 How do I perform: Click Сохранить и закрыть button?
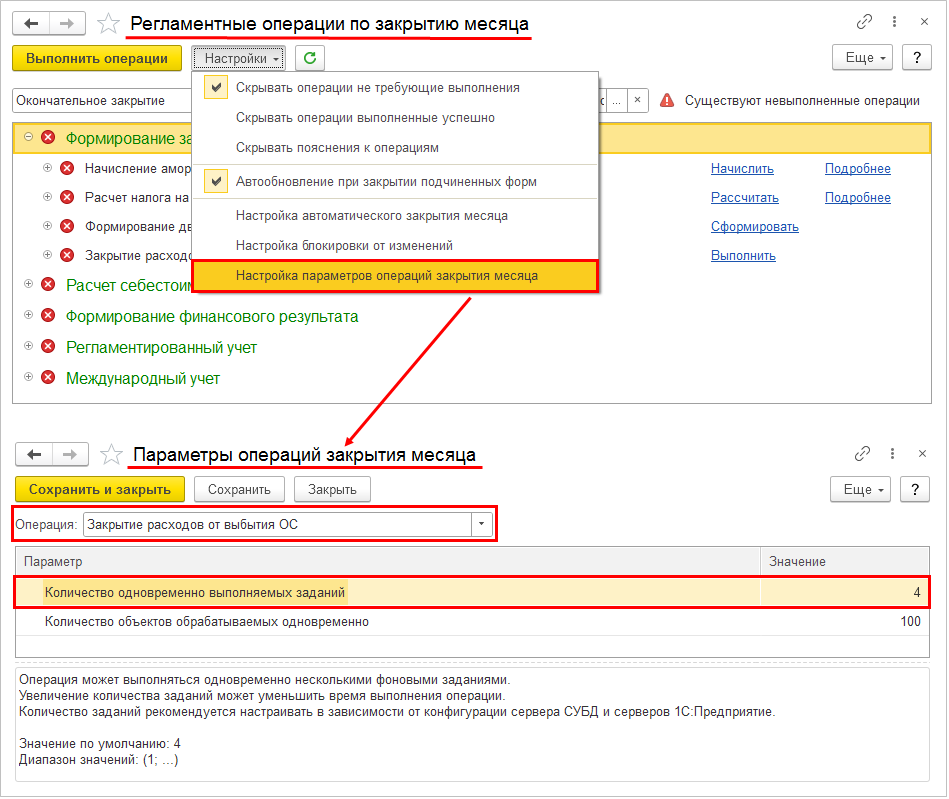tap(100, 489)
